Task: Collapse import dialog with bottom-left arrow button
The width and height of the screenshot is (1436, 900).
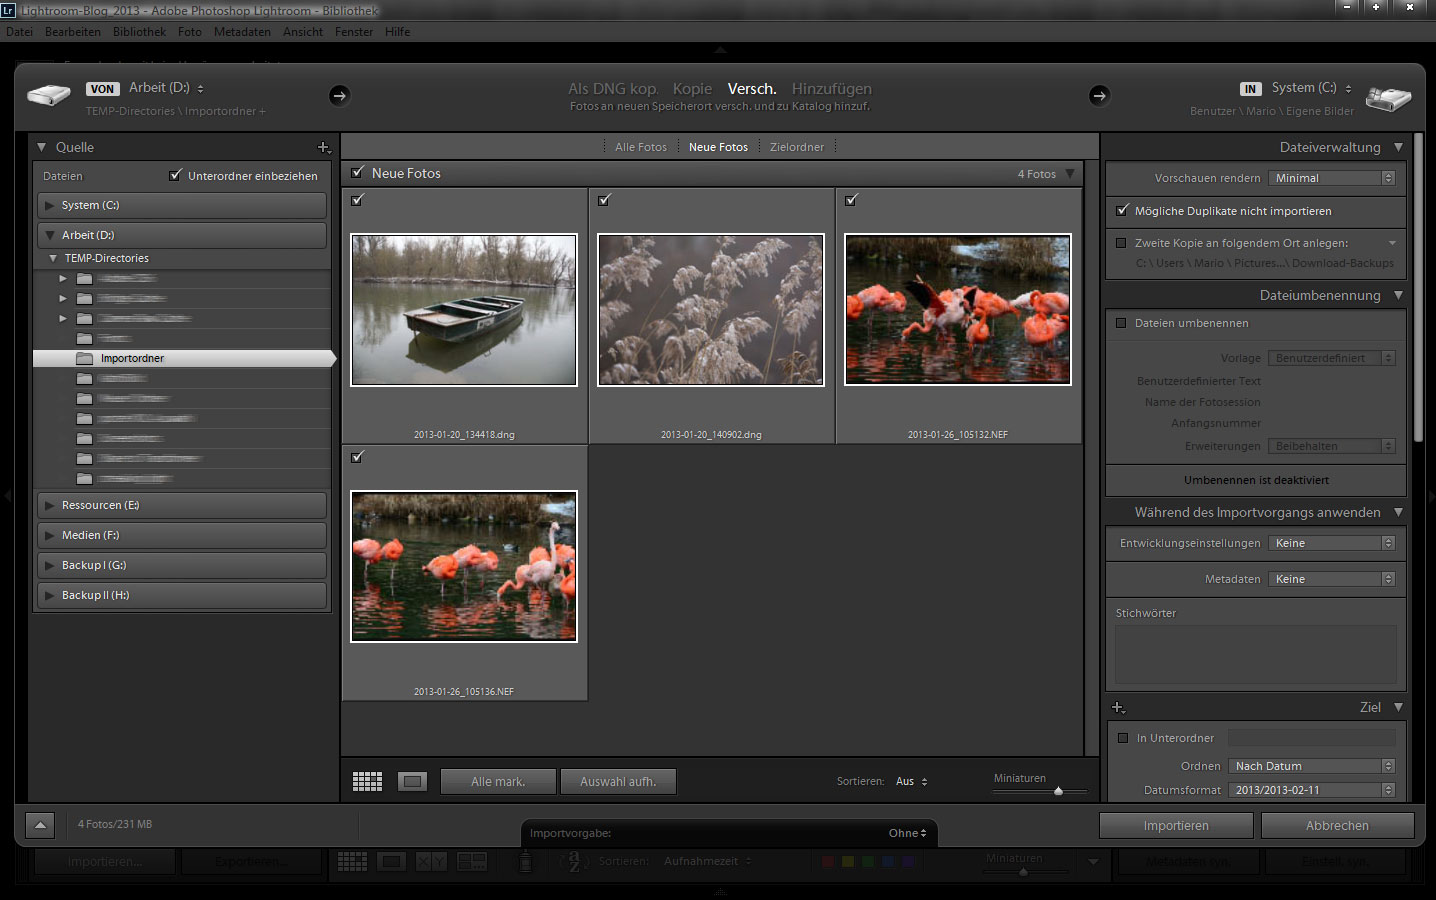Action: (39, 825)
